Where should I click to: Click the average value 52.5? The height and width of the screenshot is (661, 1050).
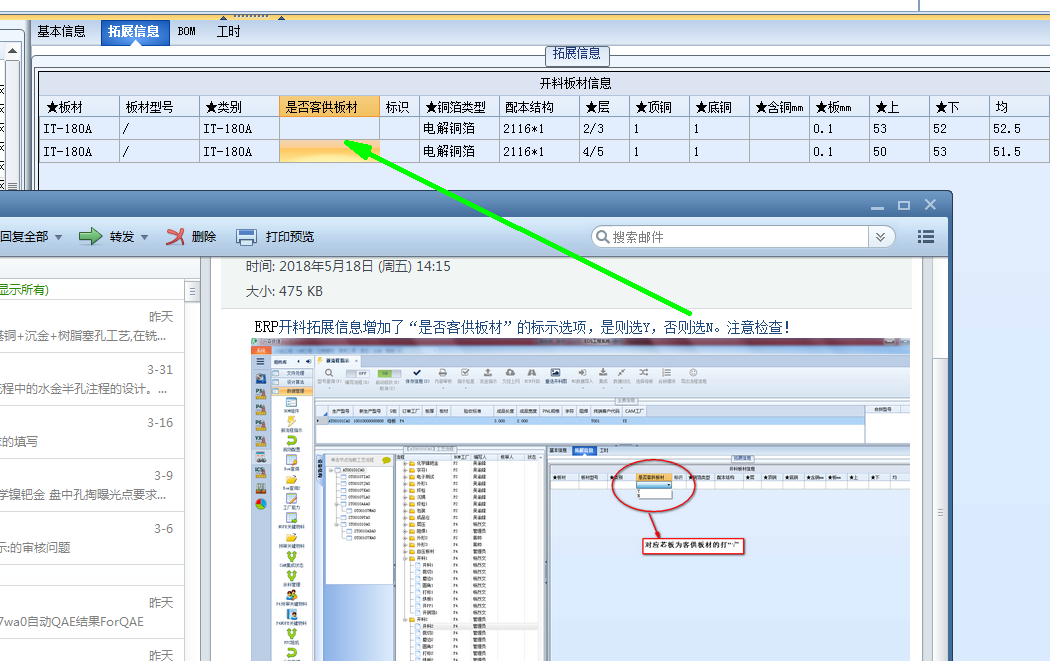pos(1019,129)
